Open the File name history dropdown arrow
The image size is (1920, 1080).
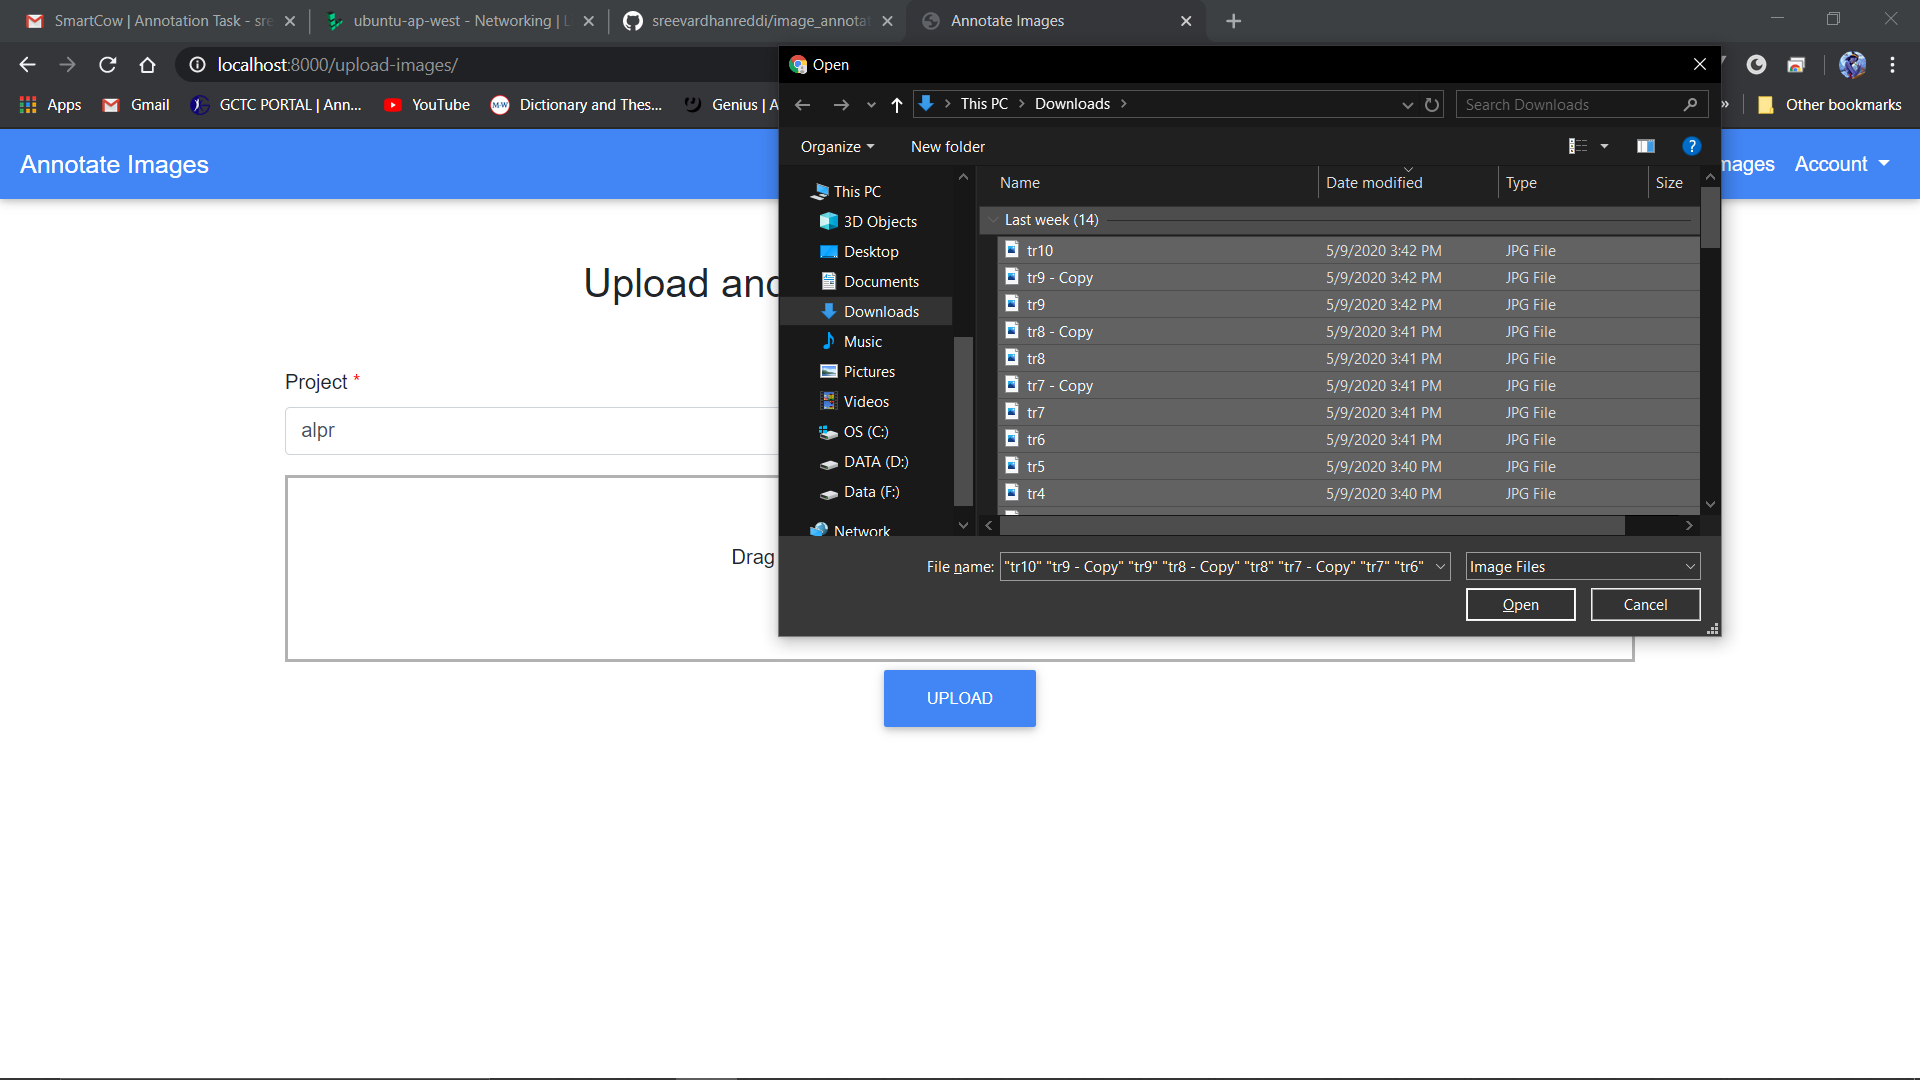tap(1440, 567)
